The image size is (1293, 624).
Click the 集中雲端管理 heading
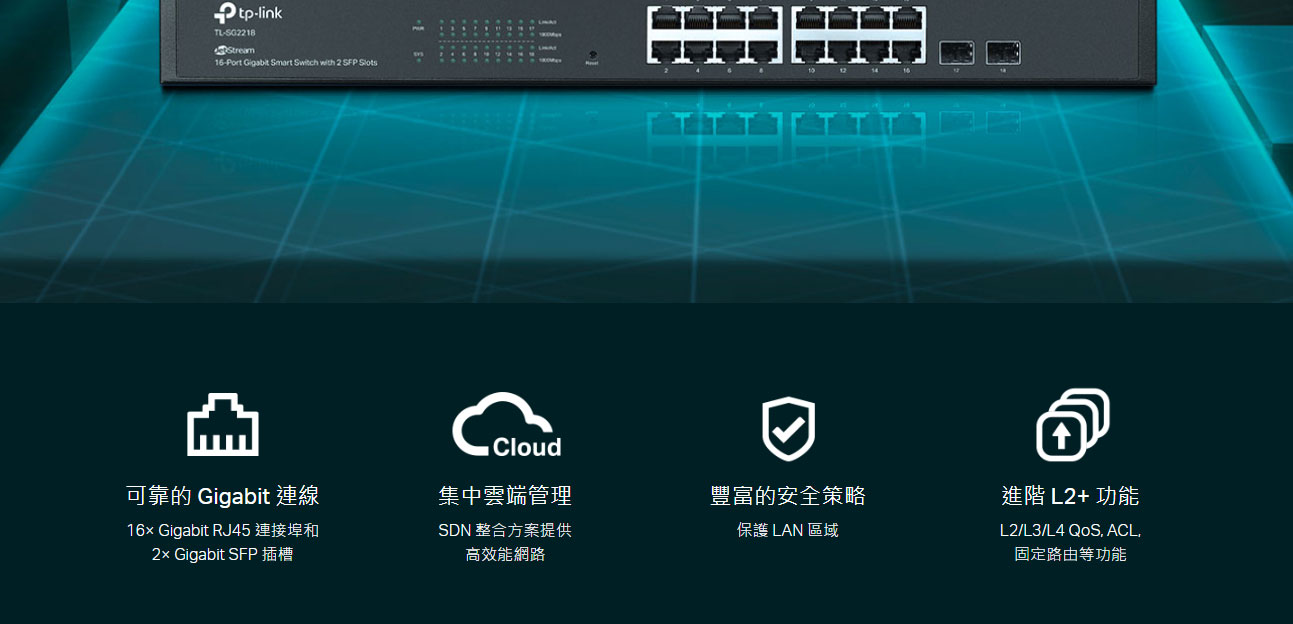505,496
